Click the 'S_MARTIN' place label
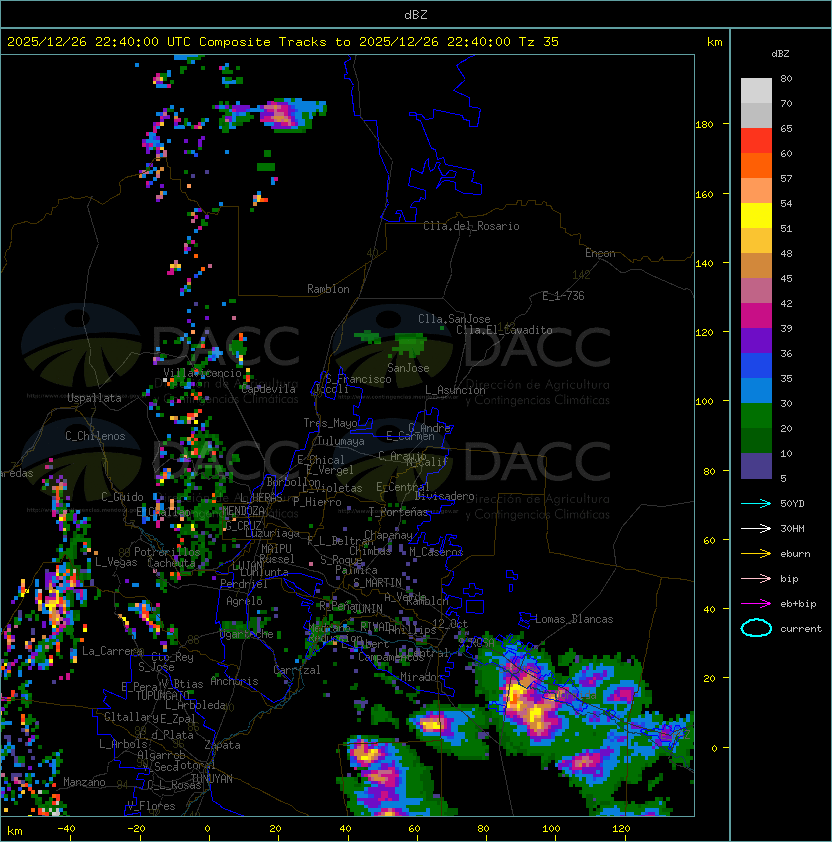The height and width of the screenshot is (842, 832). point(377,583)
